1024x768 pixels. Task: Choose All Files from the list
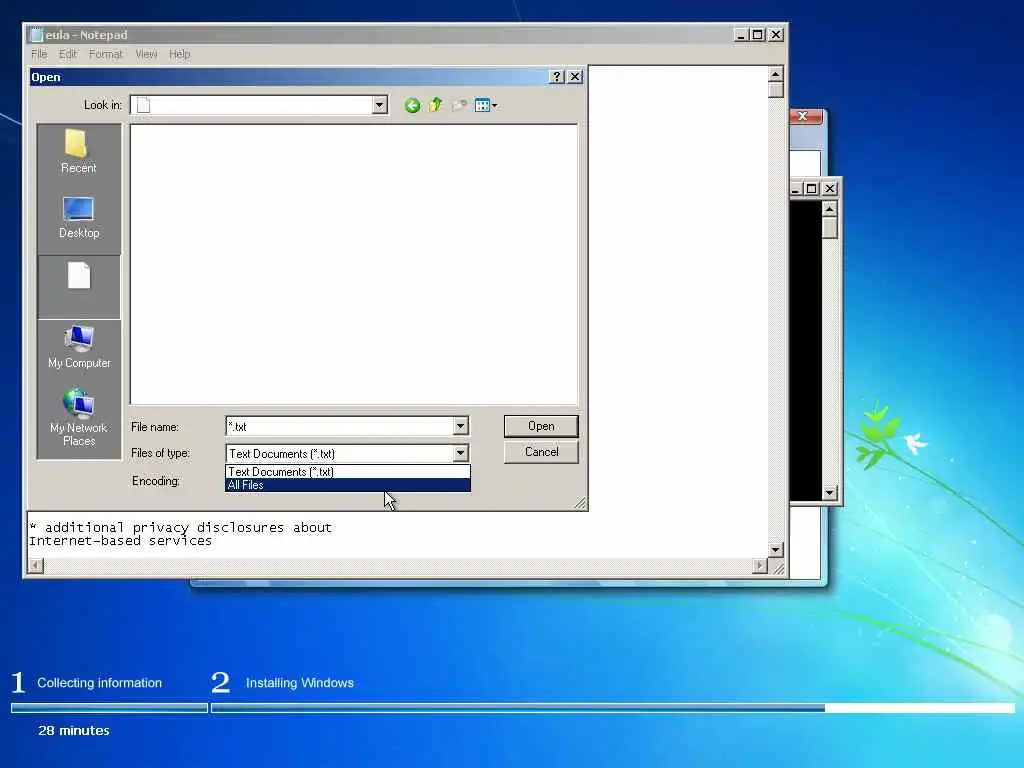(x=347, y=485)
